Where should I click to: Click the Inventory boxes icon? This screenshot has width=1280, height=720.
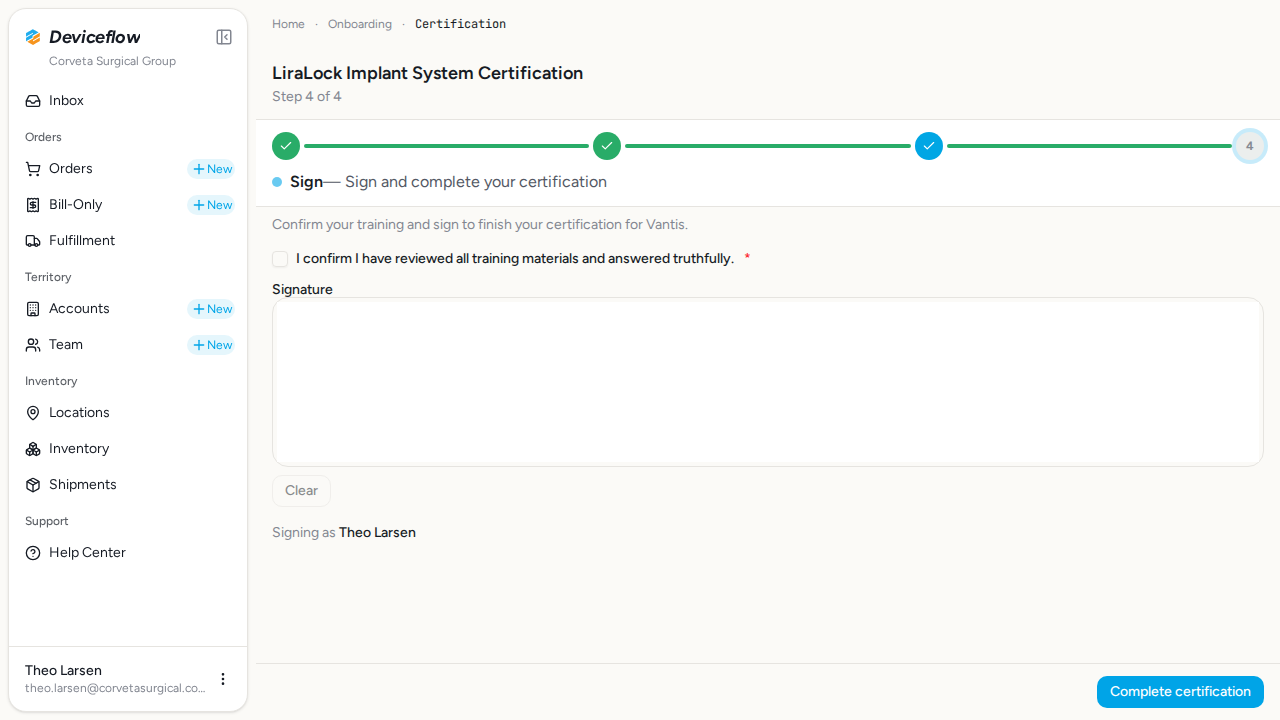click(x=33, y=449)
